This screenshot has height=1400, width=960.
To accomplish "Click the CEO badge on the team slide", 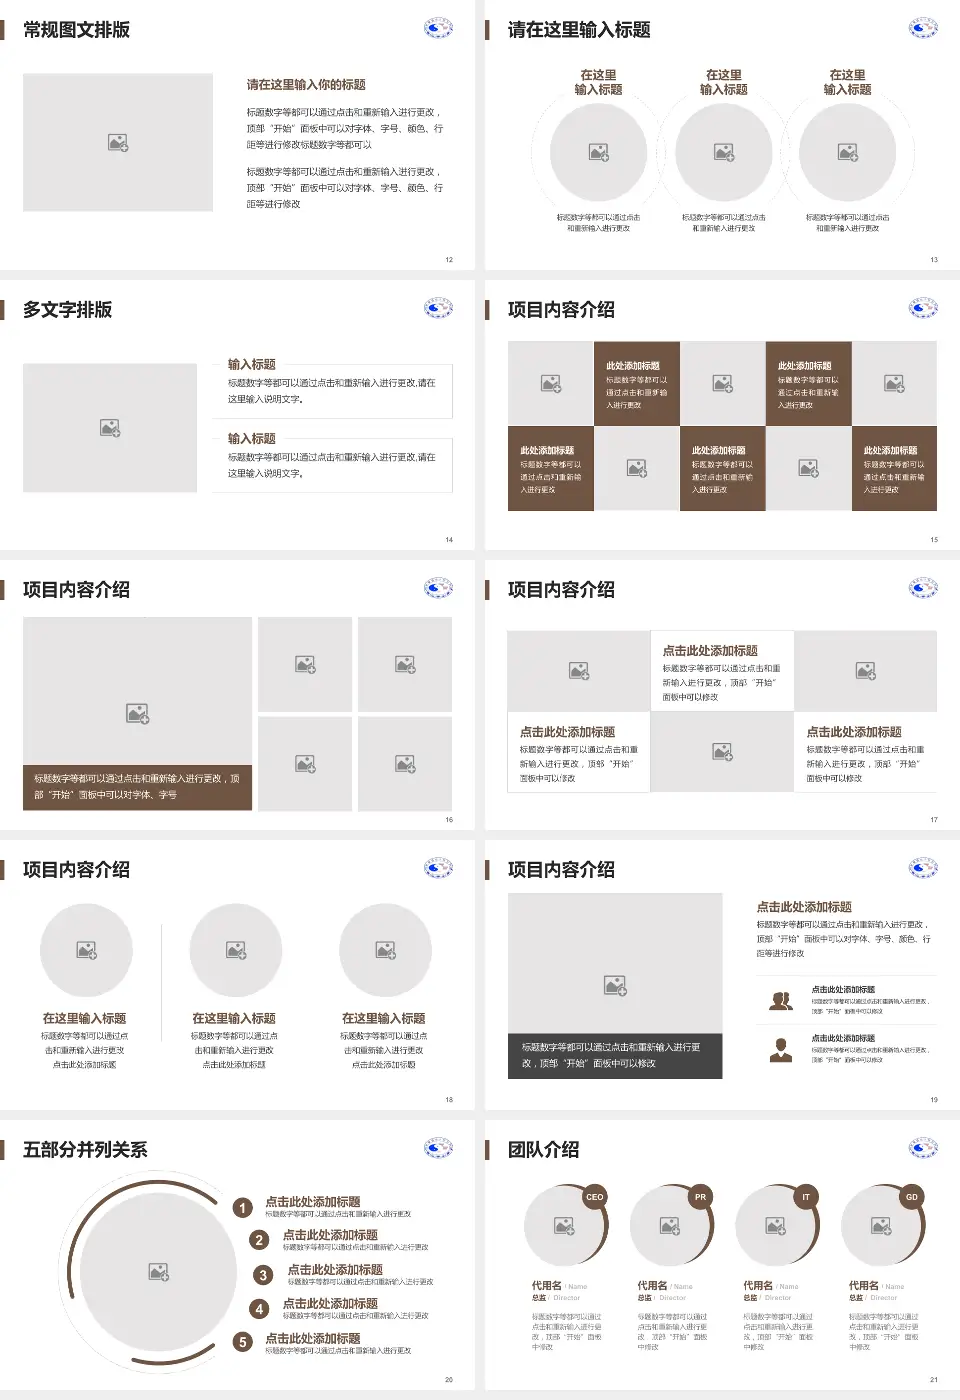I will pos(595,1197).
